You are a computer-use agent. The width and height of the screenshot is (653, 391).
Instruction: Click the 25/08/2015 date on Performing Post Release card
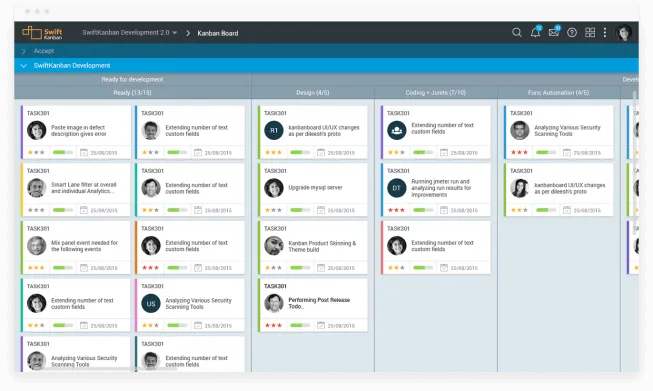pyautogui.click(x=341, y=326)
